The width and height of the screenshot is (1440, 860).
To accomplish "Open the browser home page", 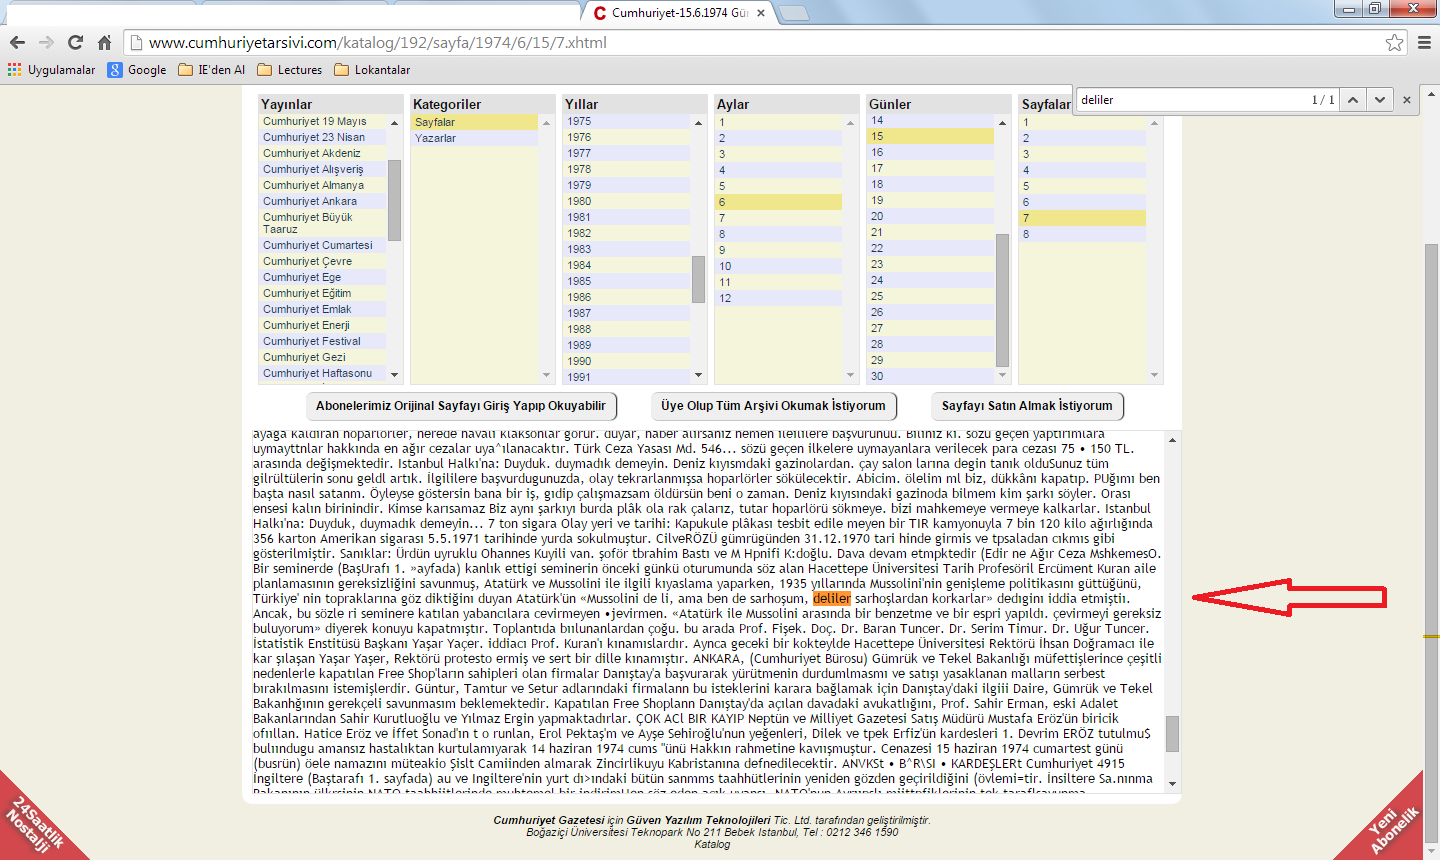I will [104, 42].
